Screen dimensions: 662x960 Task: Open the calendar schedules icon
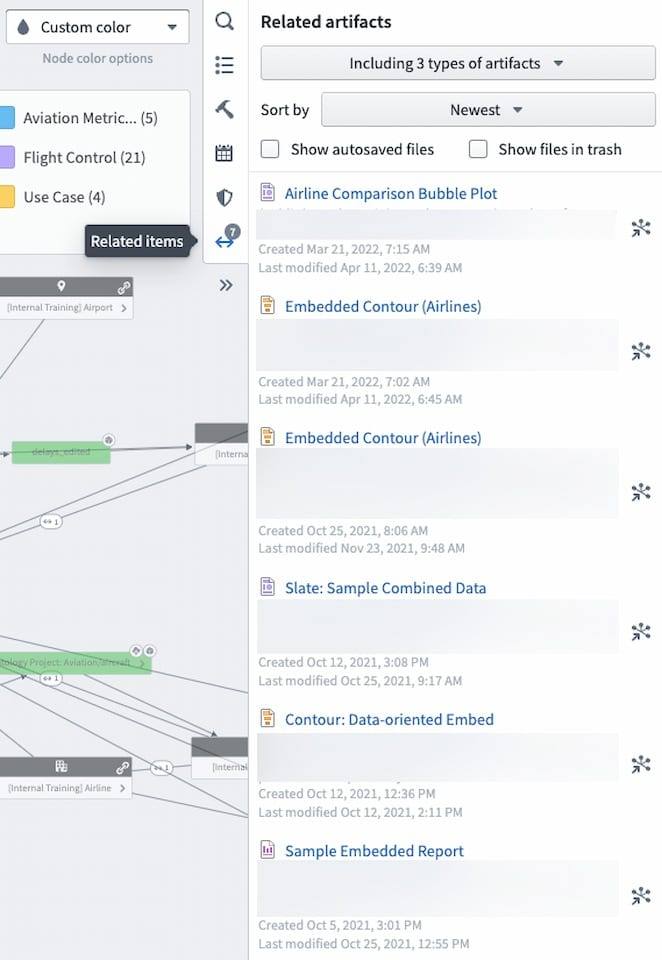click(x=224, y=153)
